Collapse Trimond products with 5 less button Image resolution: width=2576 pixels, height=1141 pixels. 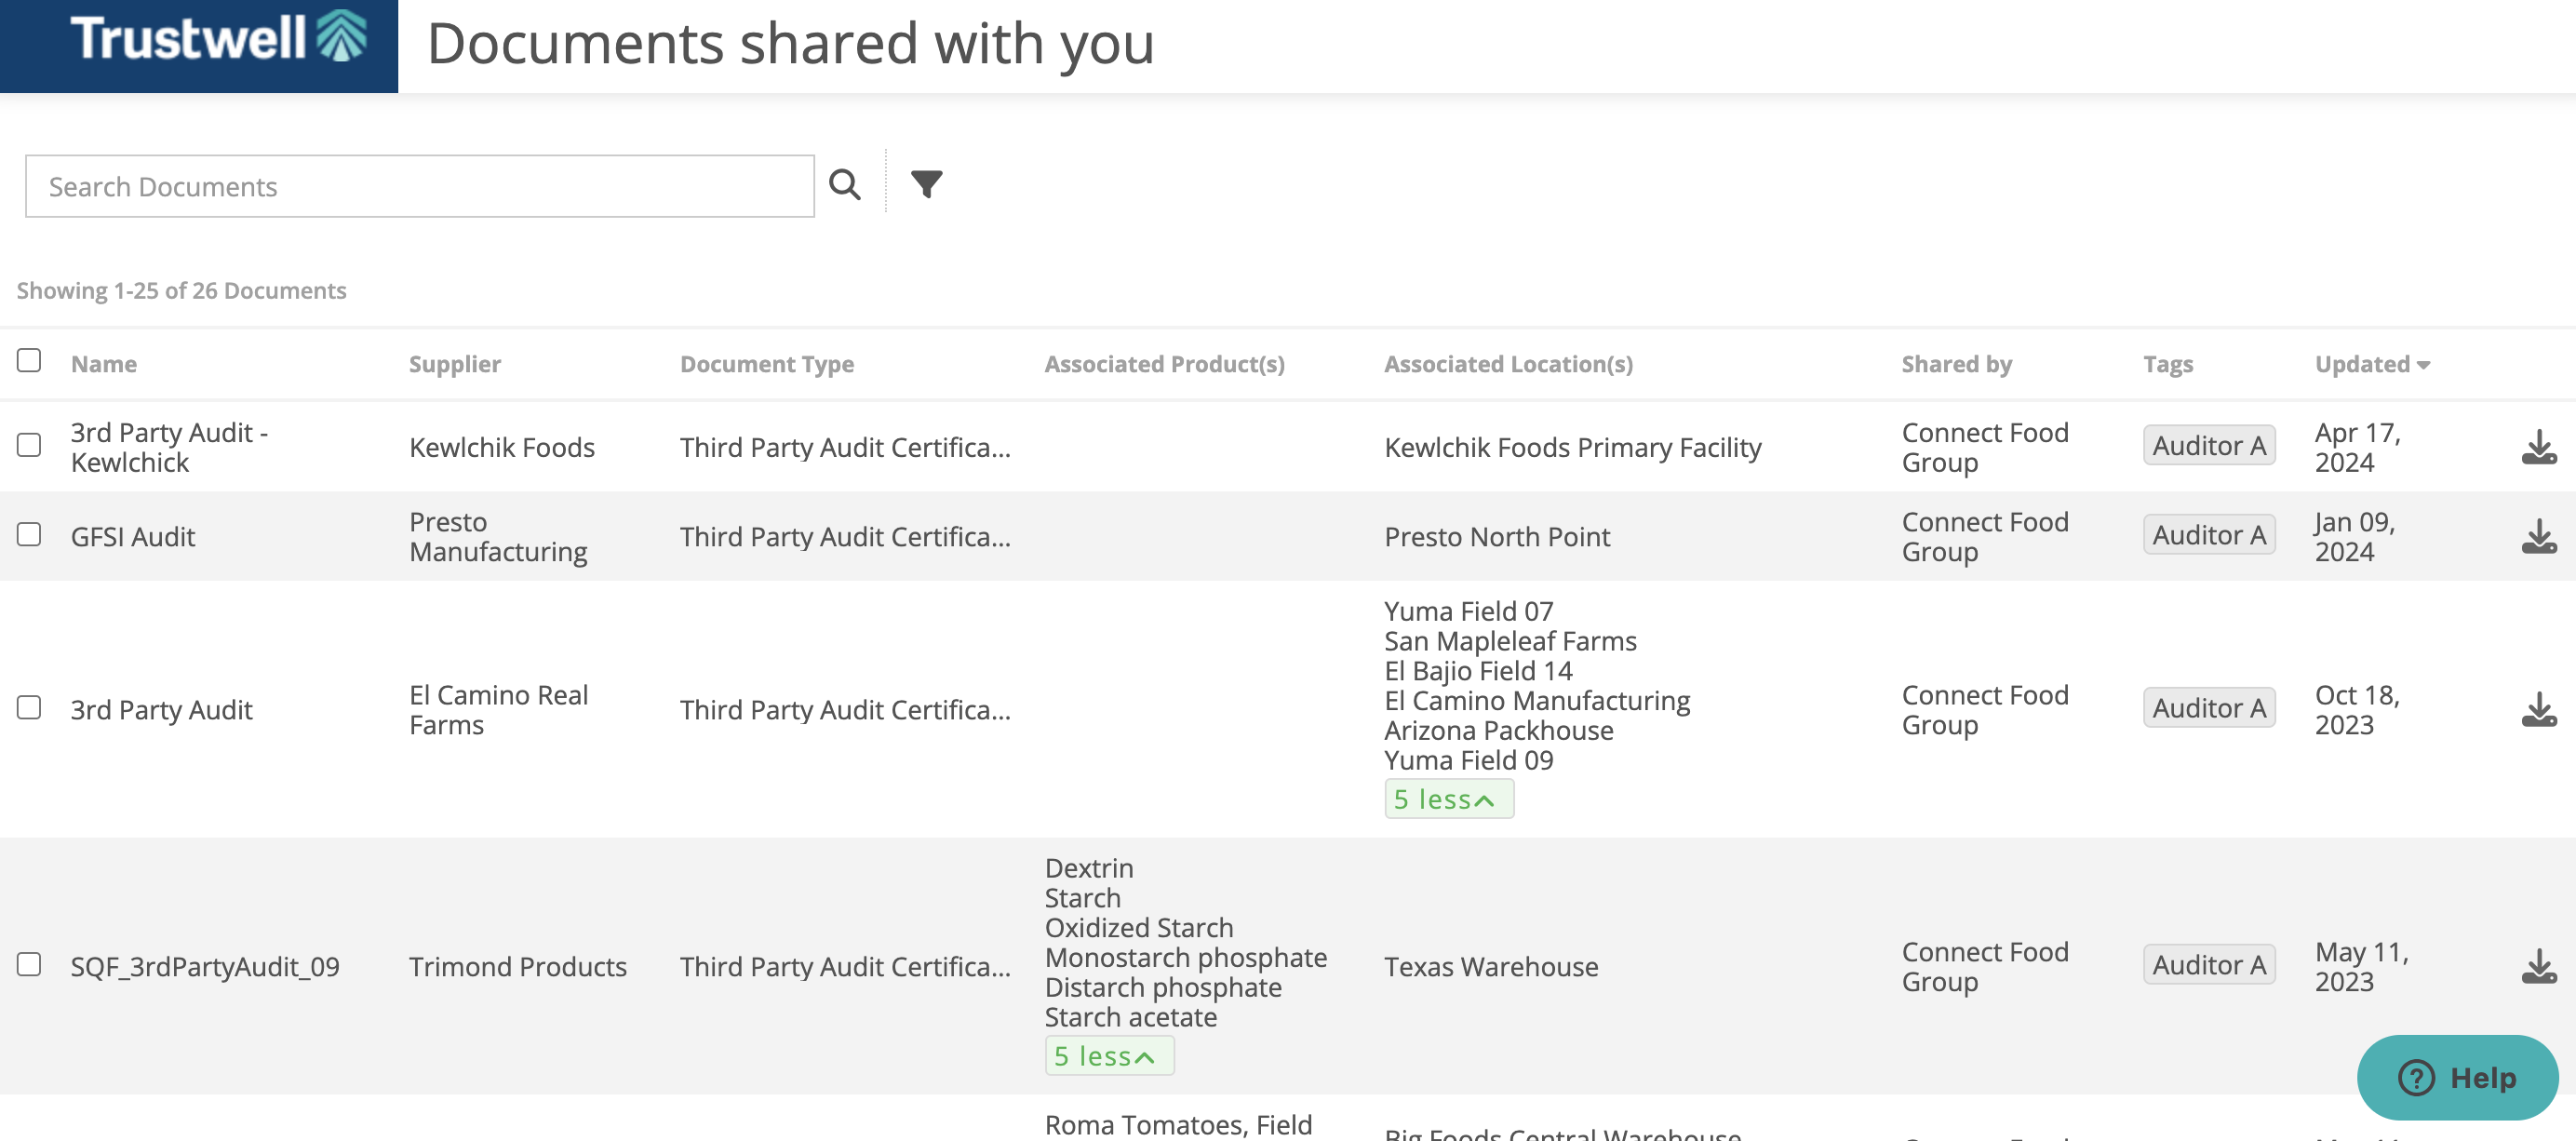coord(1109,1056)
